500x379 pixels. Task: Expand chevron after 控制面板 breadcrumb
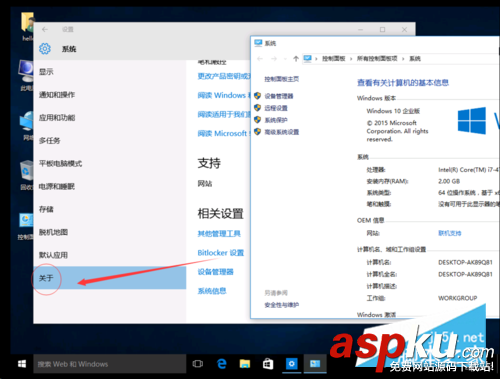tap(351, 59)
